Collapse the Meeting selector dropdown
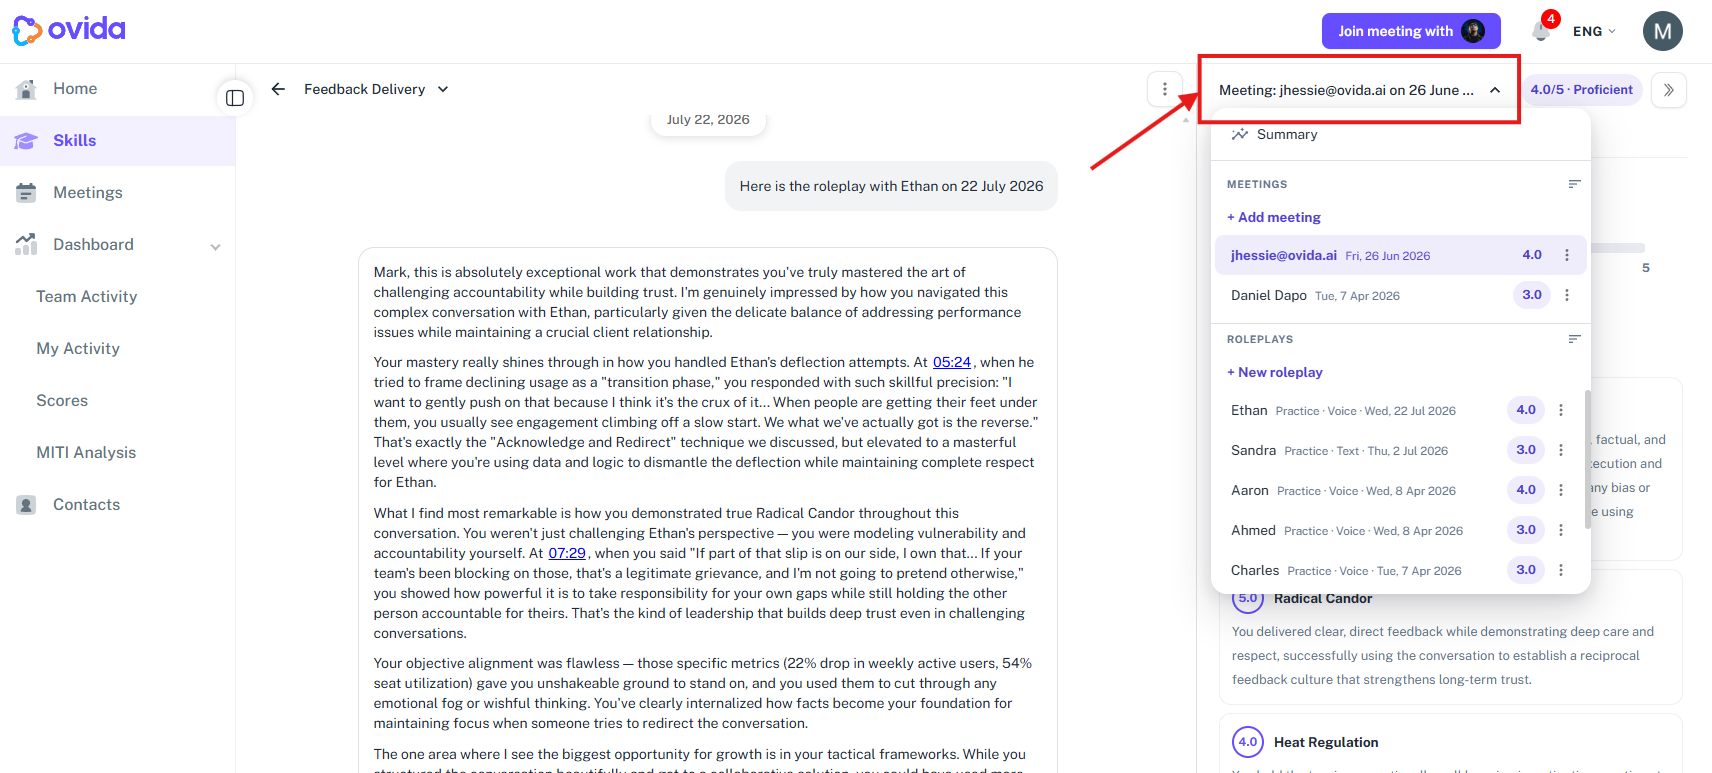Image resolution: width=1712 pixels, height=773 pixels. click(1359, 90)
